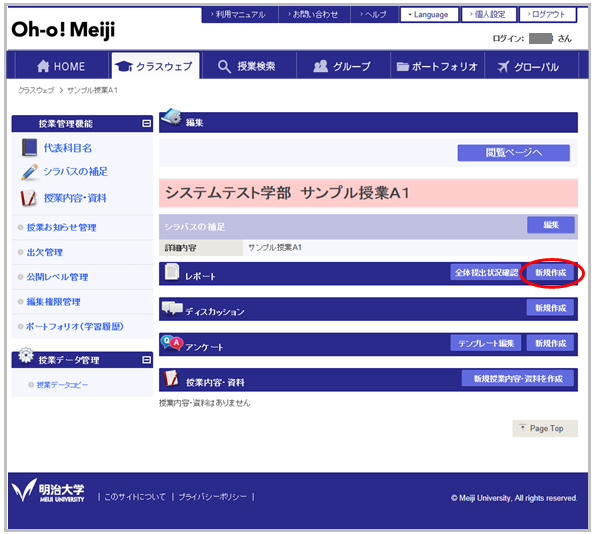
Task: Collapse the 授業管理機能 sidebar panel
Action: 146,123
